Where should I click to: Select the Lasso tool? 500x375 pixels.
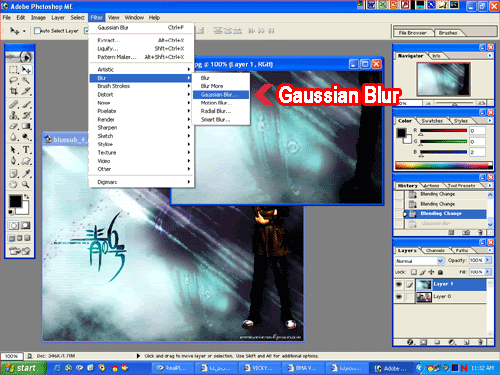(x=14, y=80)
